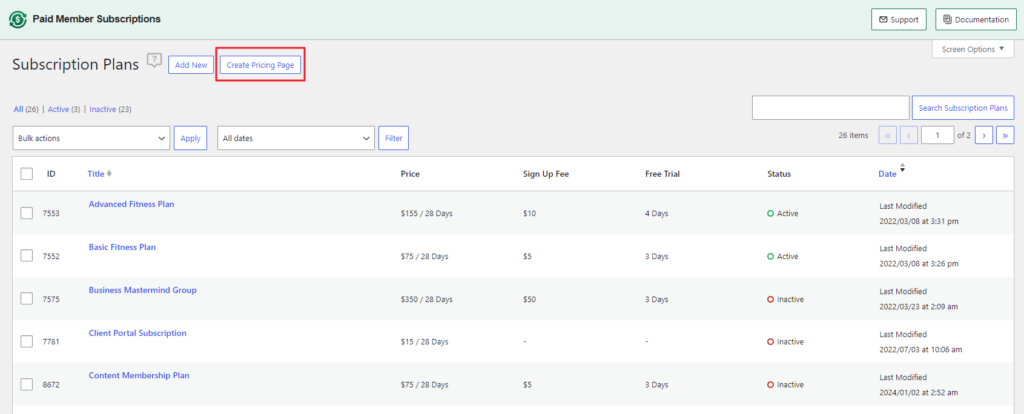This screenshot has height=414, width=1024.
Task: Click the Paid Member Subscriptions logo icon
Action: pyautogui.click(x=18, y=20)
